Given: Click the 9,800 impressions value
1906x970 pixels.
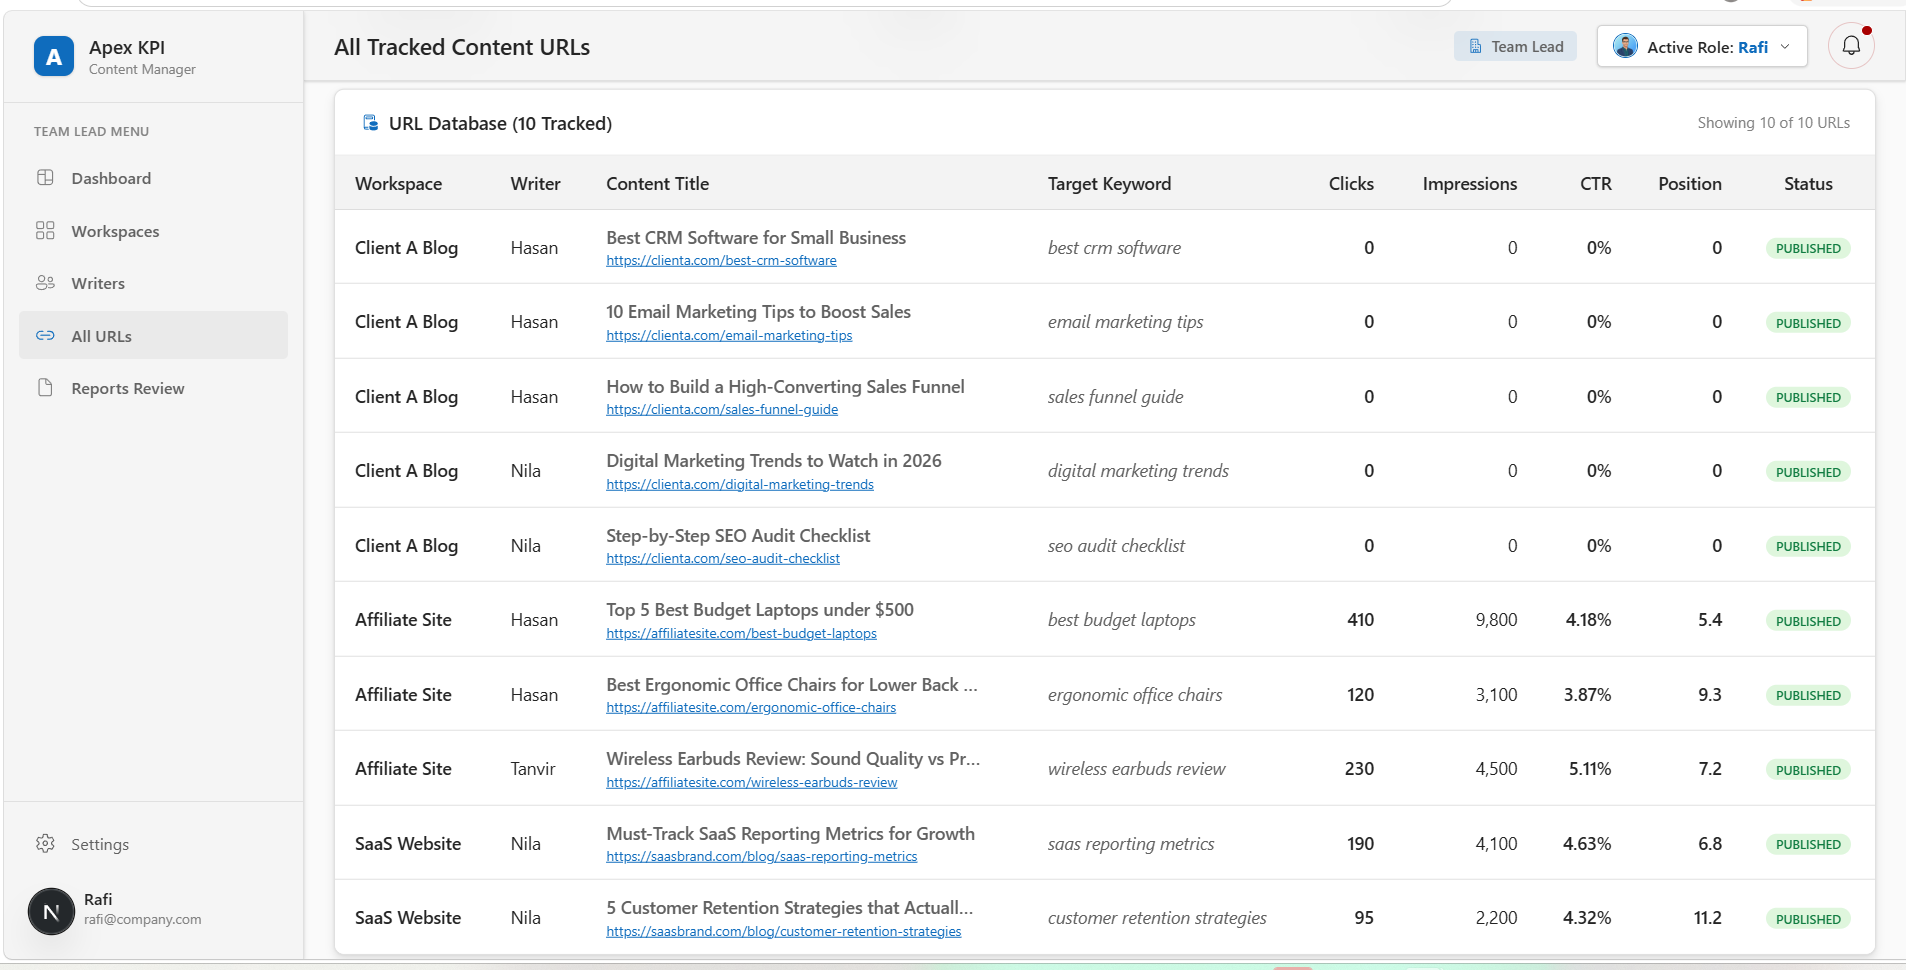Looking at the screenshot, I should pos(1496,620).
